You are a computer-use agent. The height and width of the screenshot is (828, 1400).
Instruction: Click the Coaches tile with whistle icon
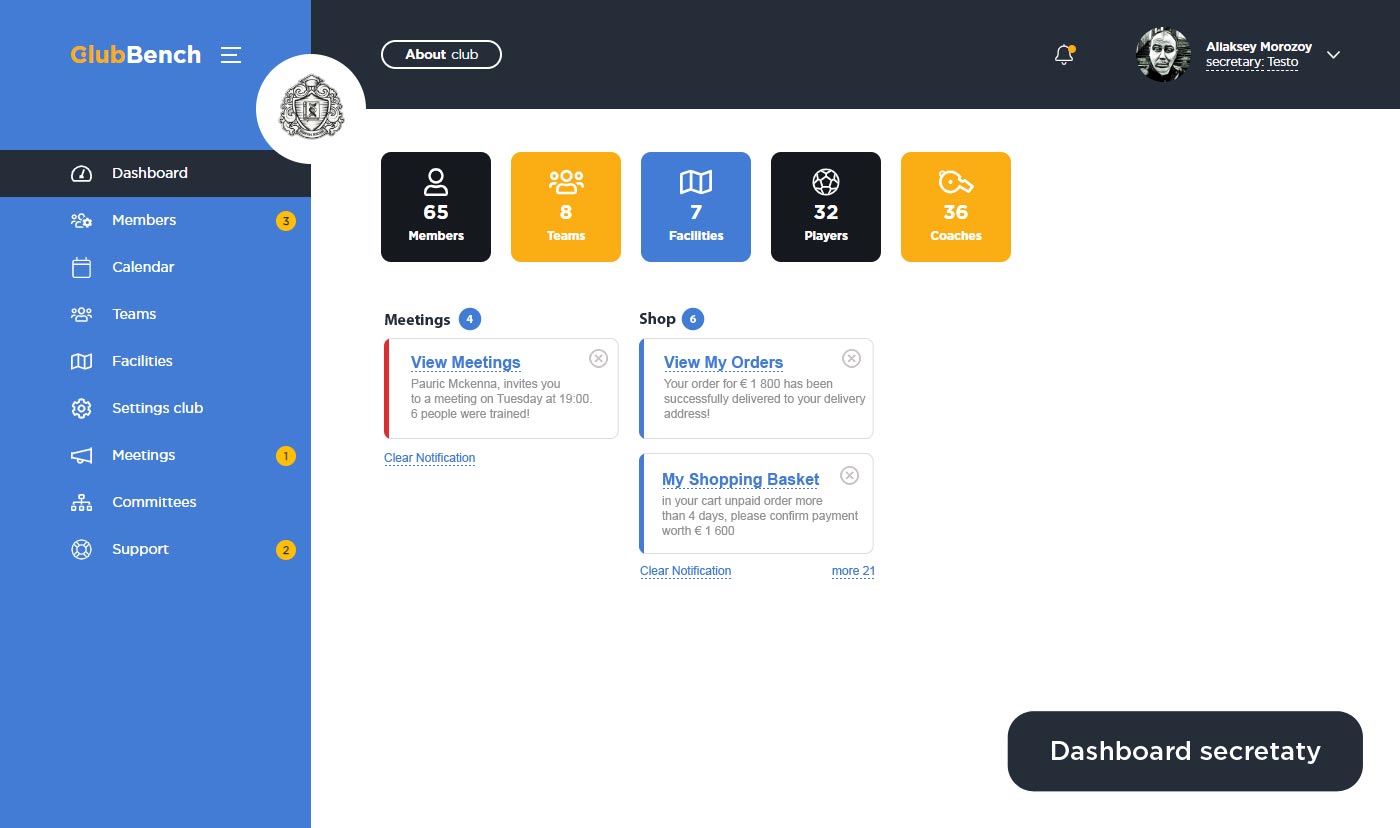[956, 207]
